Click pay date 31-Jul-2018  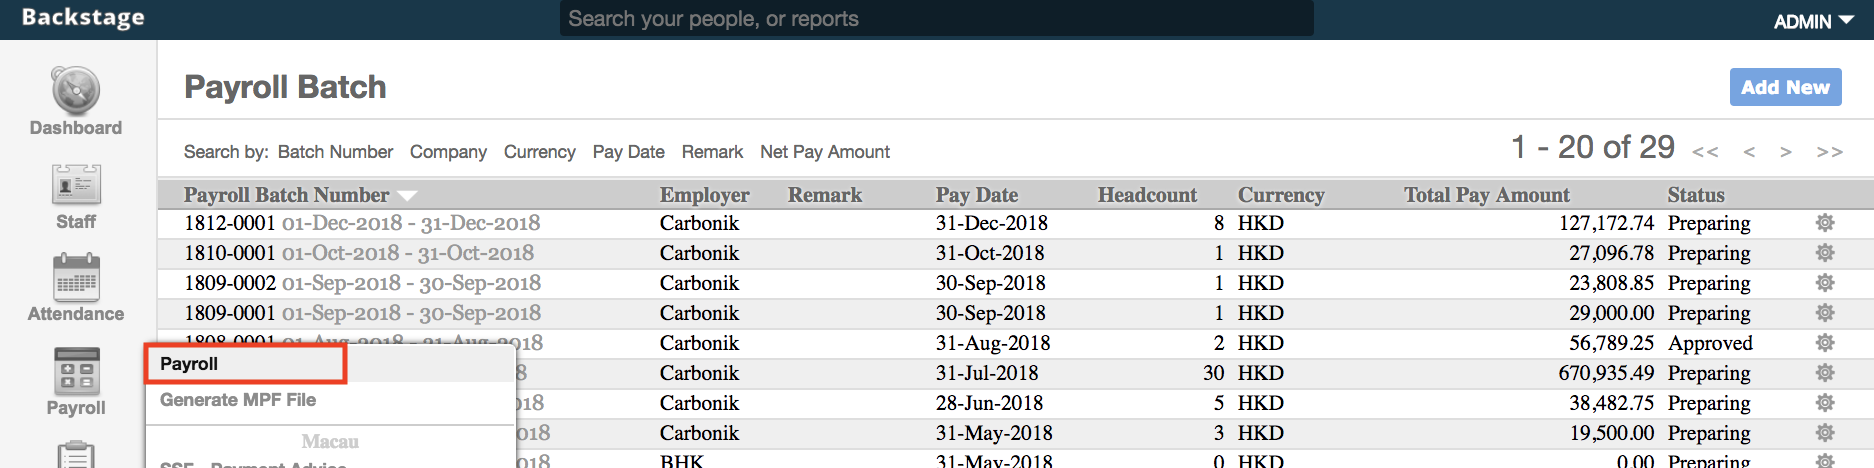click(987, 373)
